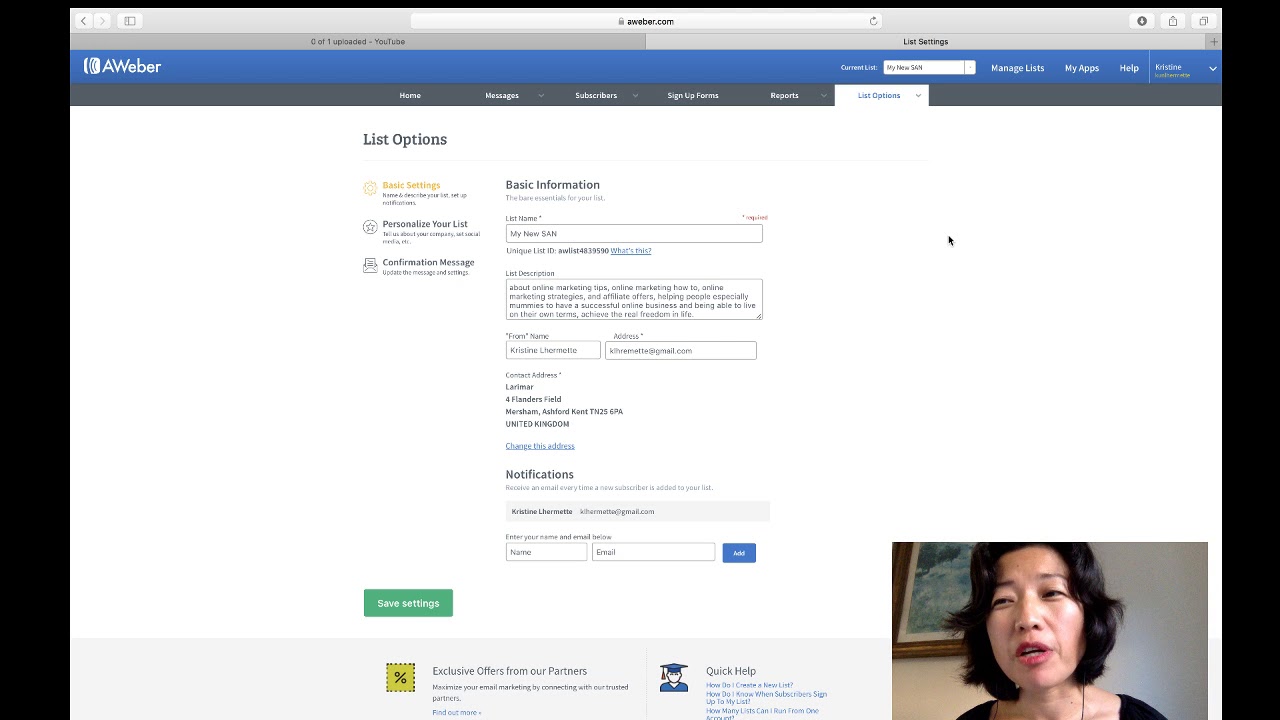The width and height of the screenshot is (1280, 720).
Task: Click the blue Add notification button
Action: tap(739, 553)
